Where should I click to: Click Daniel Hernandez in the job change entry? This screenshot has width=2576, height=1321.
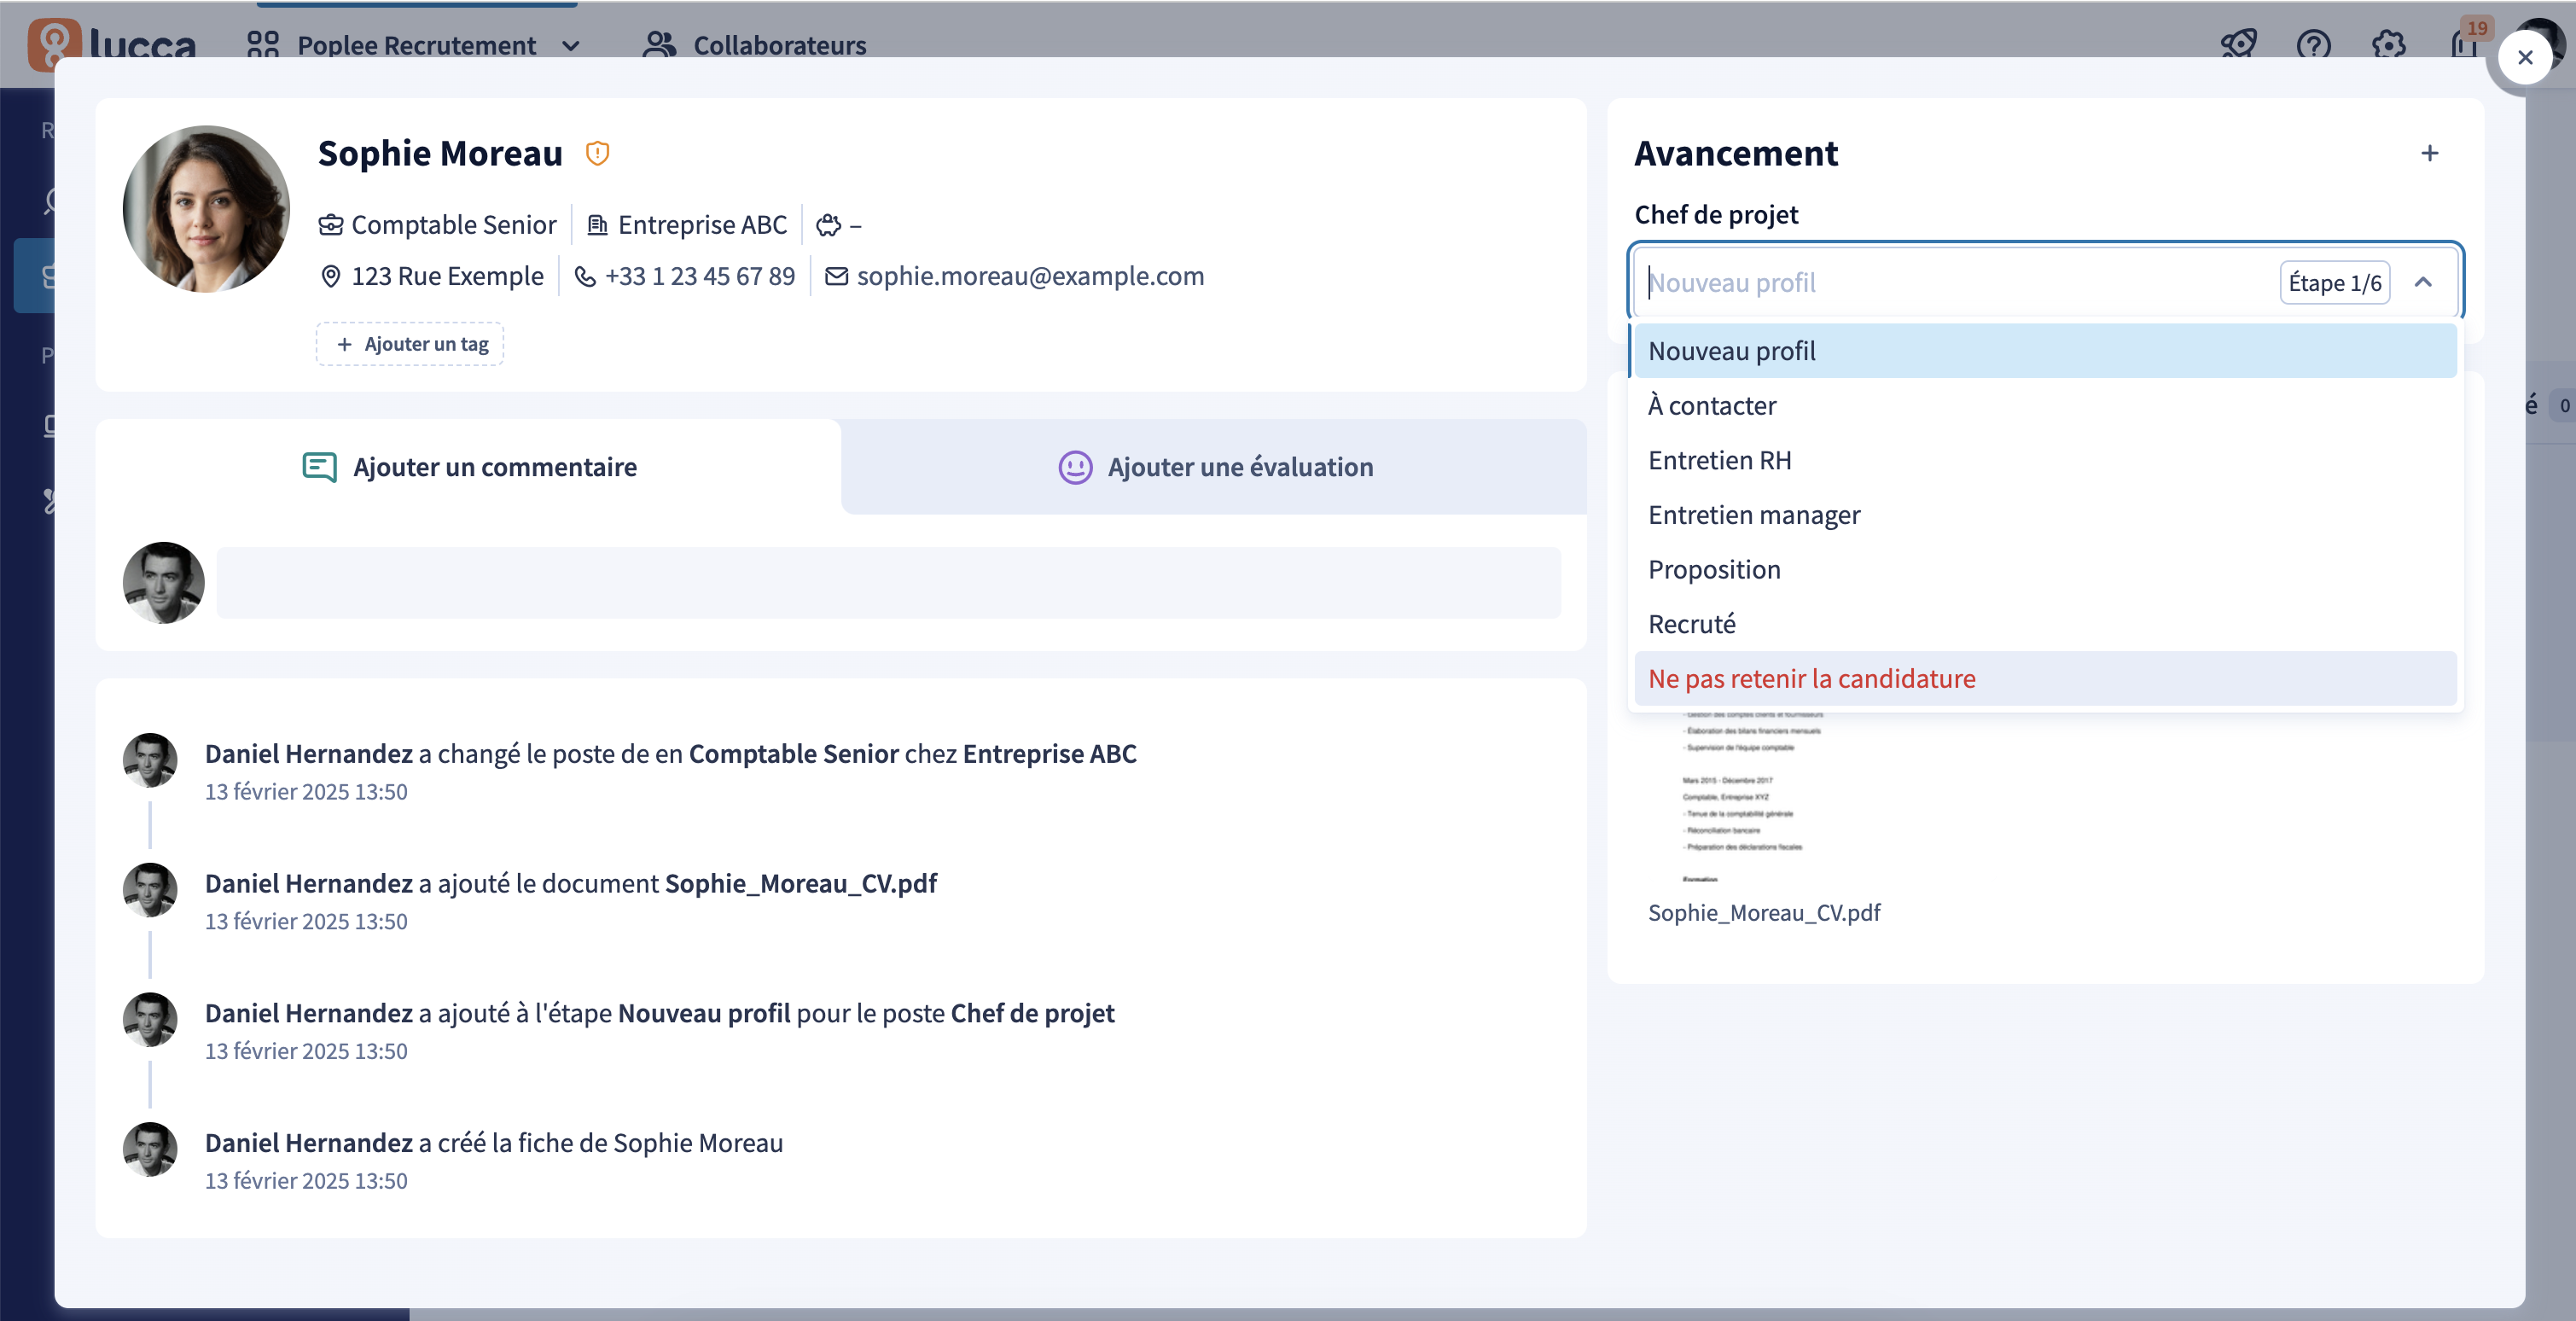click(308, 753)
